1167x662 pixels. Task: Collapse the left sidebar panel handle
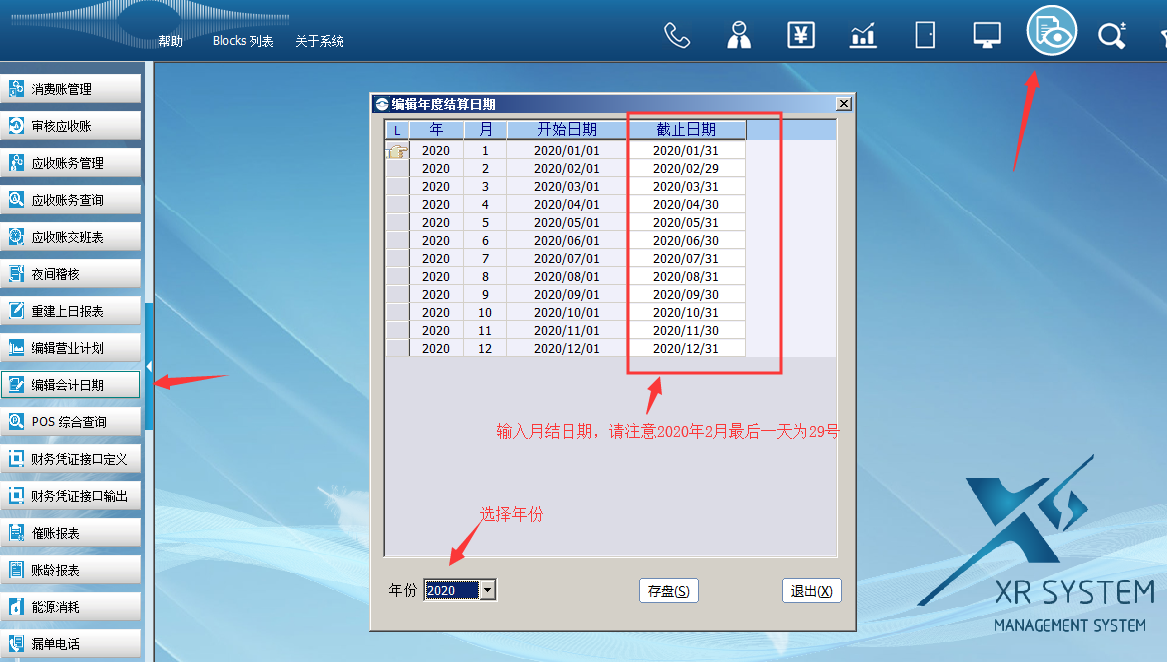(x=149, y=367)
